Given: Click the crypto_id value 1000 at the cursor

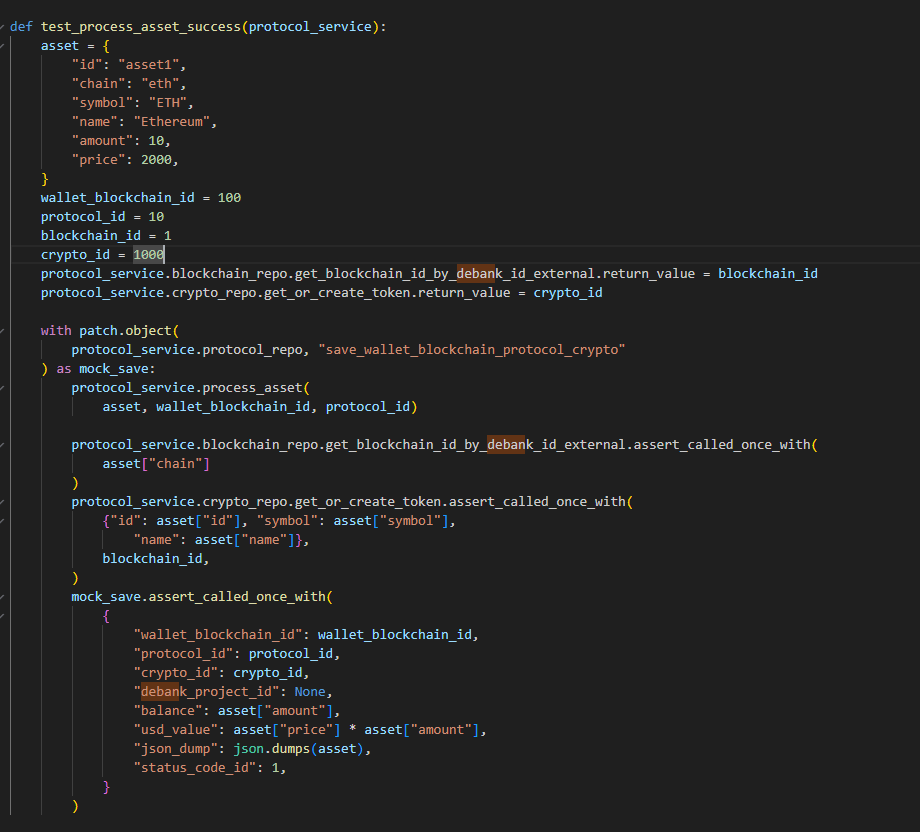Looking at the screenshot, I should (148, 254).
